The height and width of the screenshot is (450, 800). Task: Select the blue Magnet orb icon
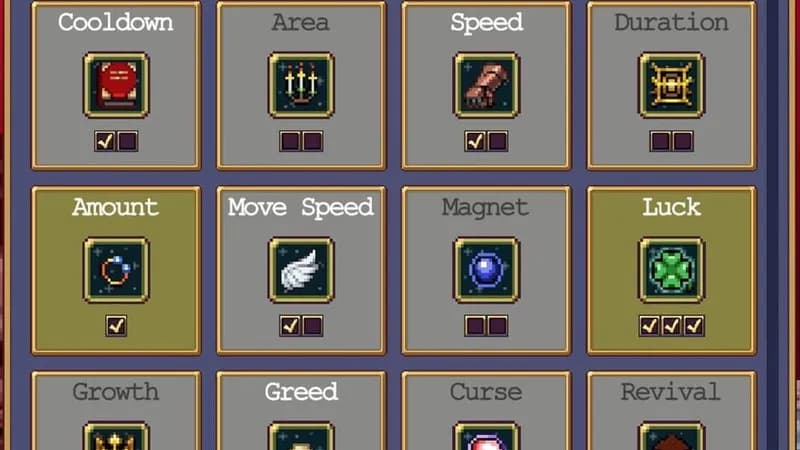487,270
